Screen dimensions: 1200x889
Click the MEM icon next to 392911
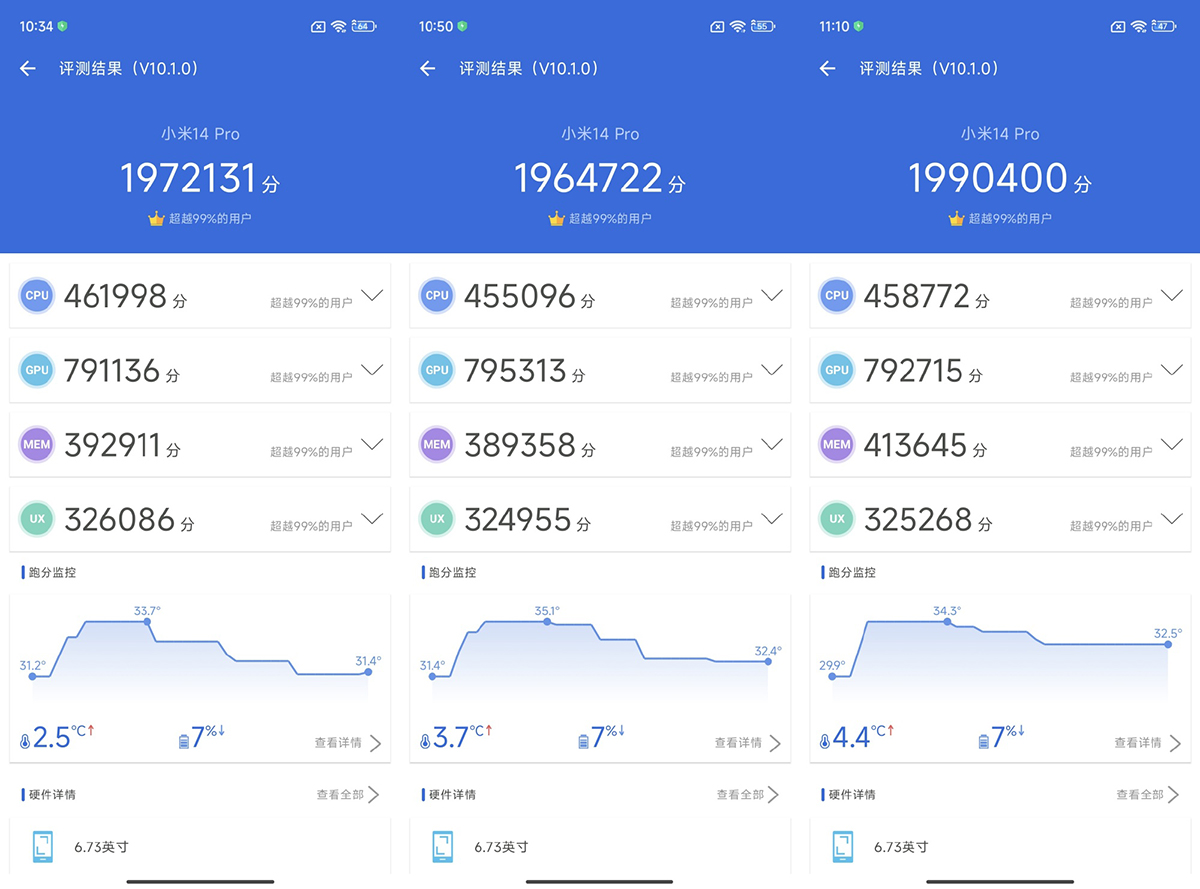(37, 444)
